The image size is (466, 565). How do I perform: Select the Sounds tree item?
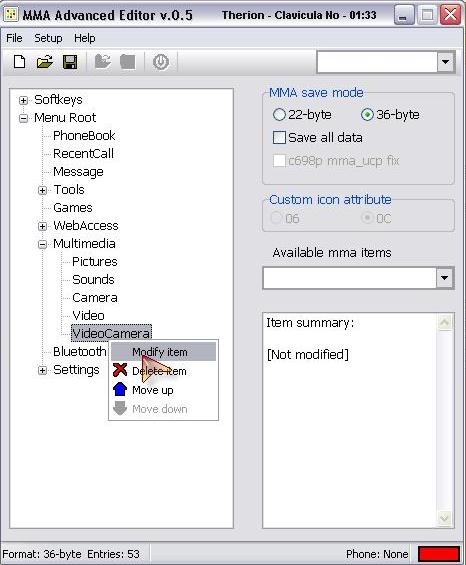[93, 280]
